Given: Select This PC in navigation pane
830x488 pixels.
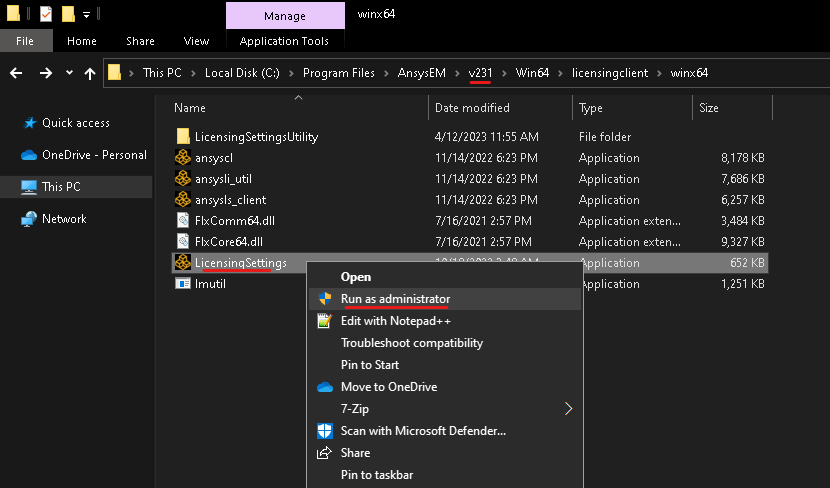Looking at the screenshot, I should coord(61,187).
